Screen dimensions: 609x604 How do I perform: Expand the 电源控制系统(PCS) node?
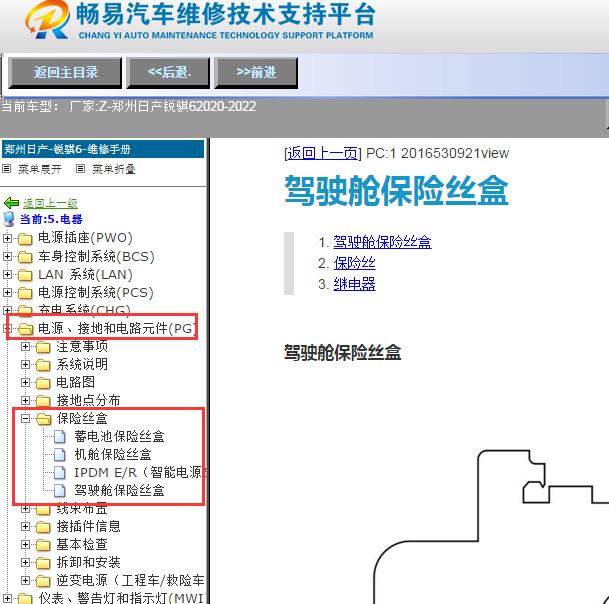point(7,292)
